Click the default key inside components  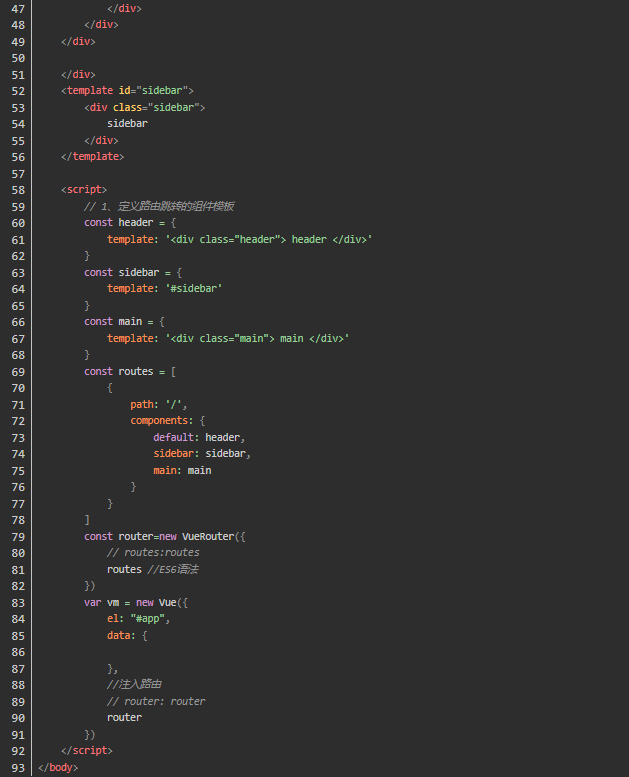point(175,437)
